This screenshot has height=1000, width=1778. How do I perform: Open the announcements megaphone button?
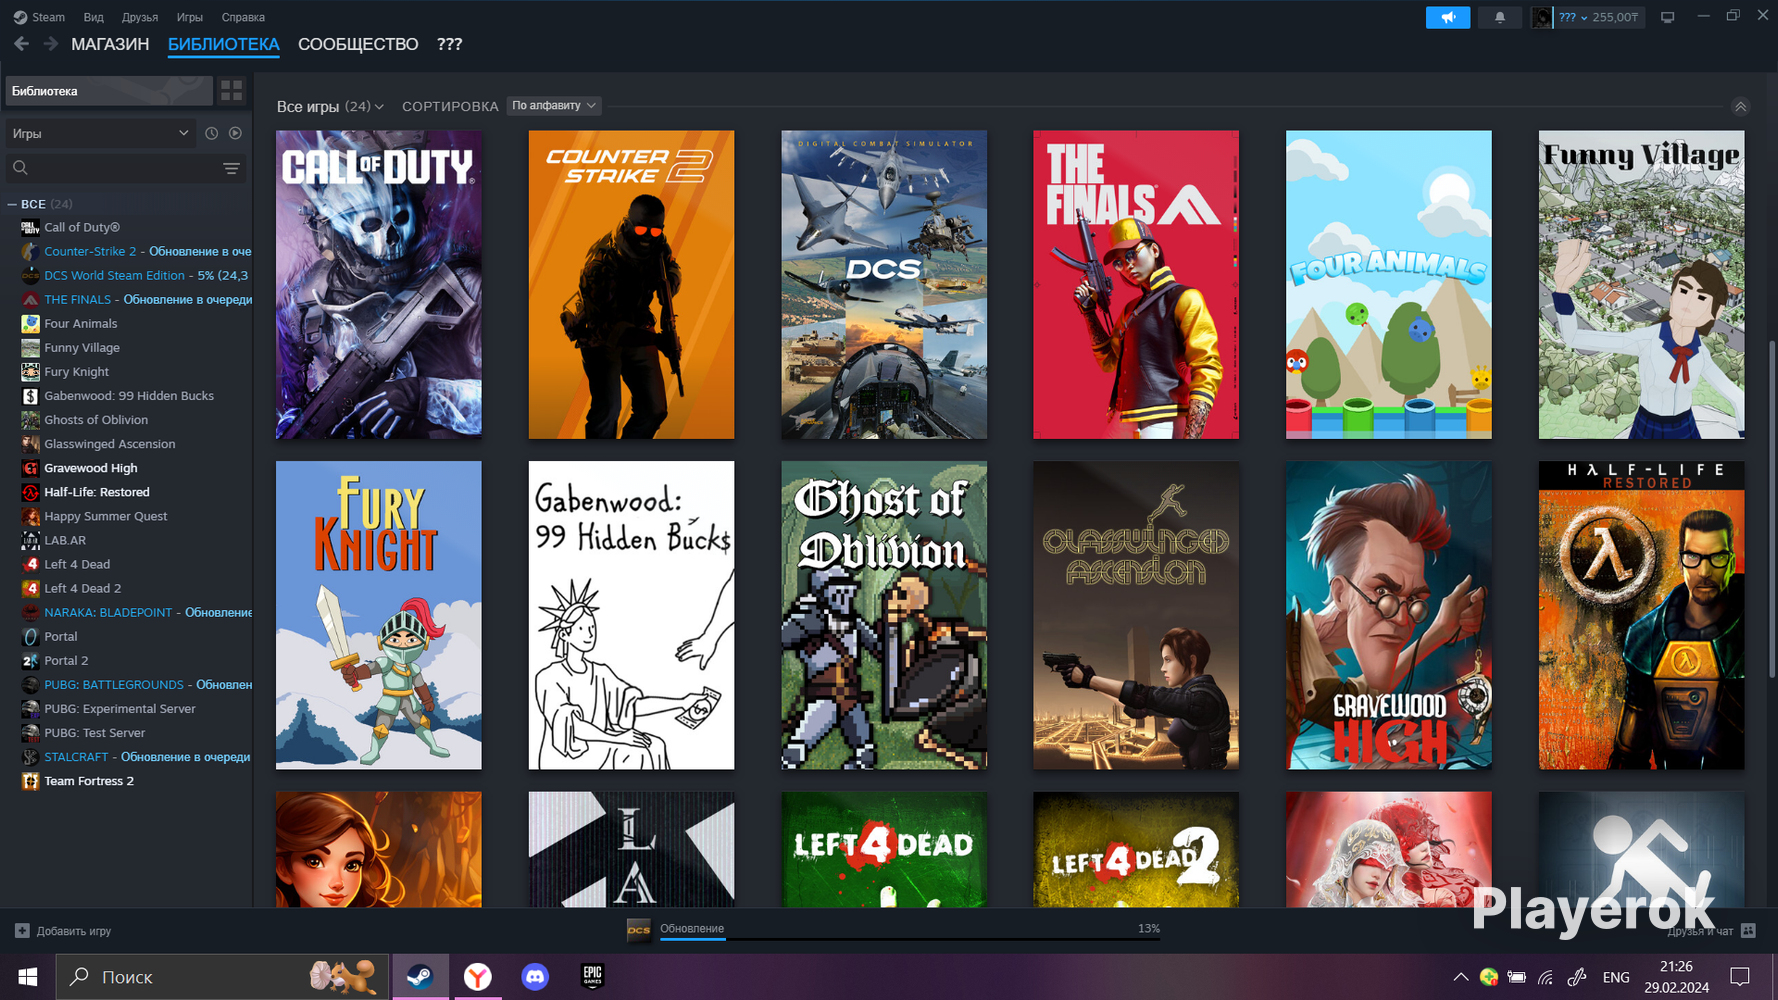(x=1447, y=17)
